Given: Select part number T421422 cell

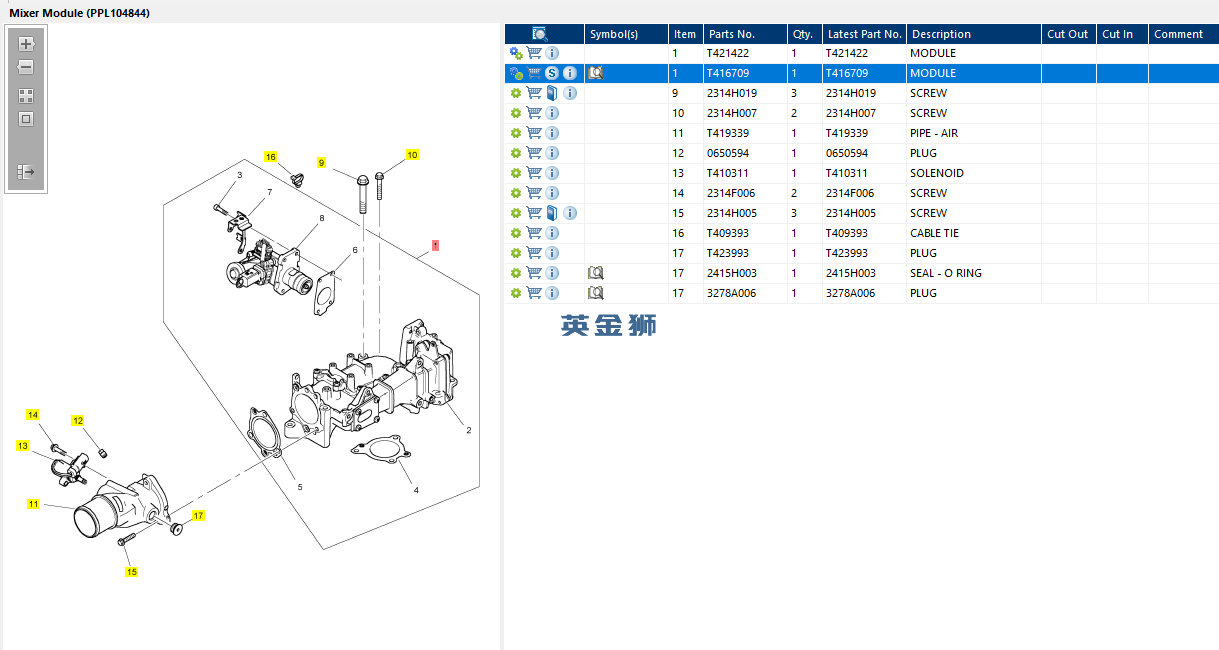Looking at the screenshot, I should pos(744,53).
